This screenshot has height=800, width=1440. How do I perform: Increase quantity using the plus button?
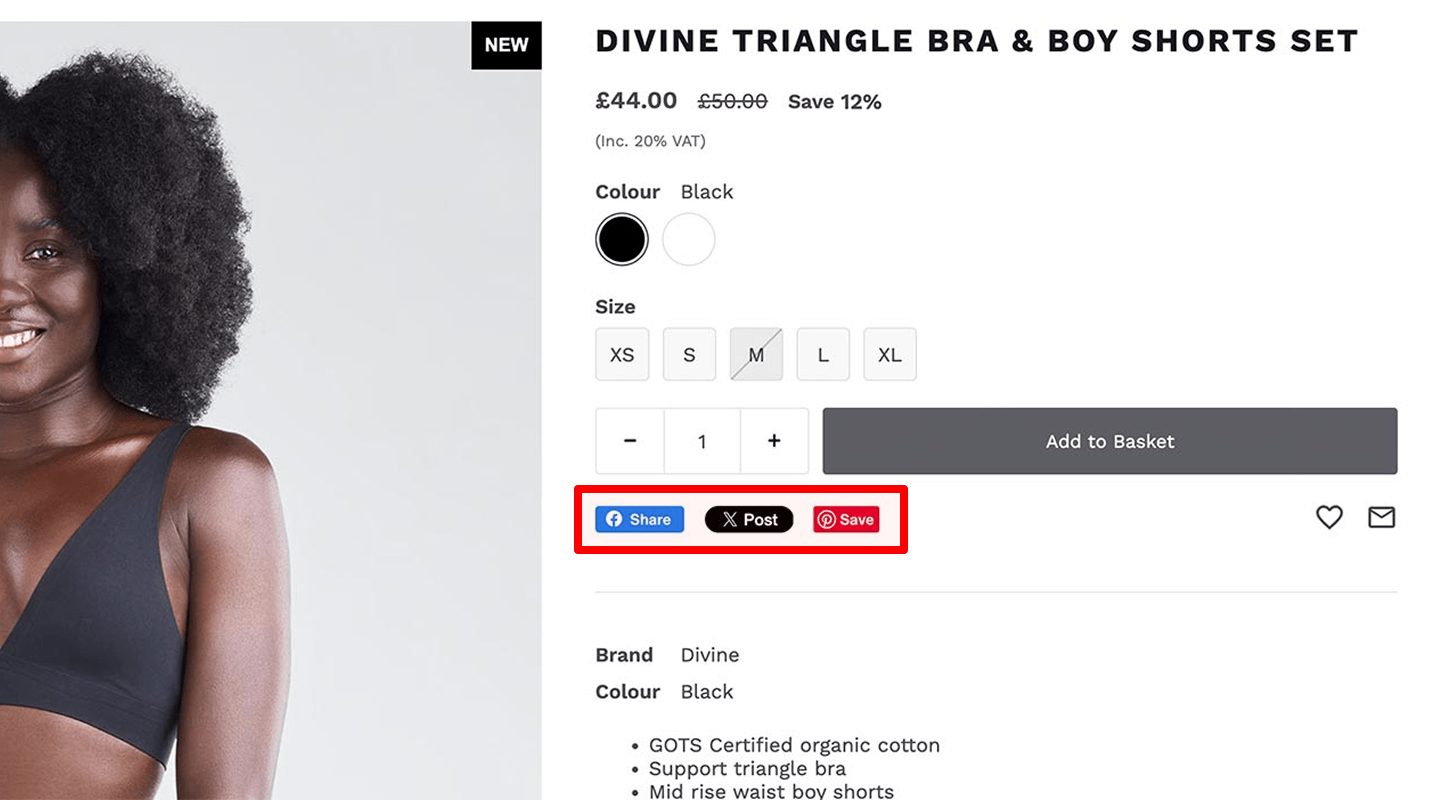(775, 441)
